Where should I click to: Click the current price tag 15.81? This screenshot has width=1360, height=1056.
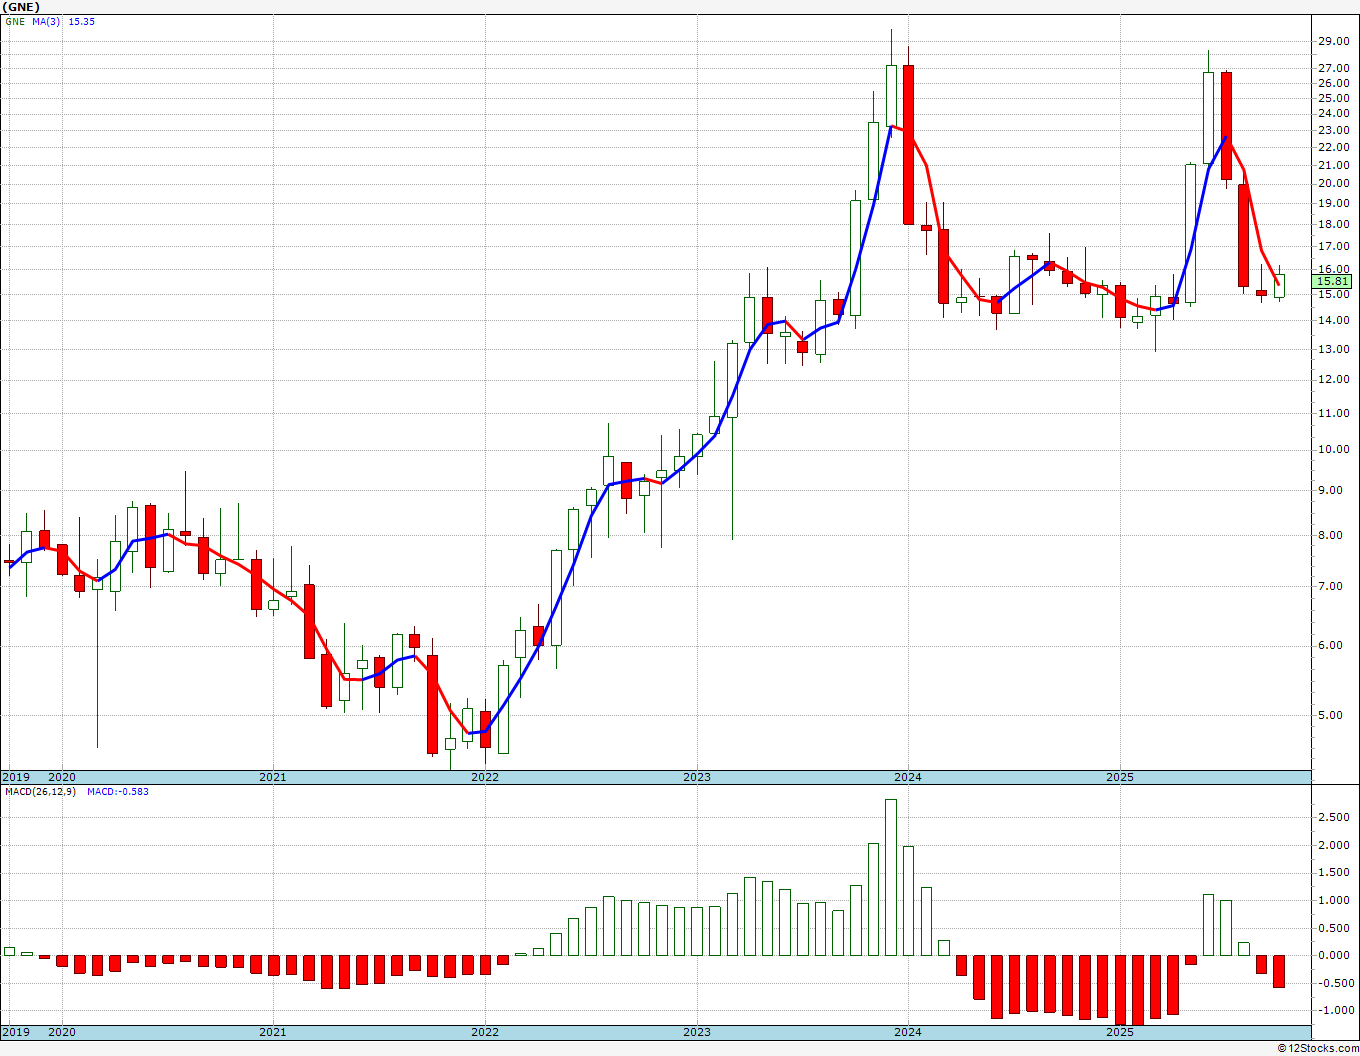click(1334, 282)
